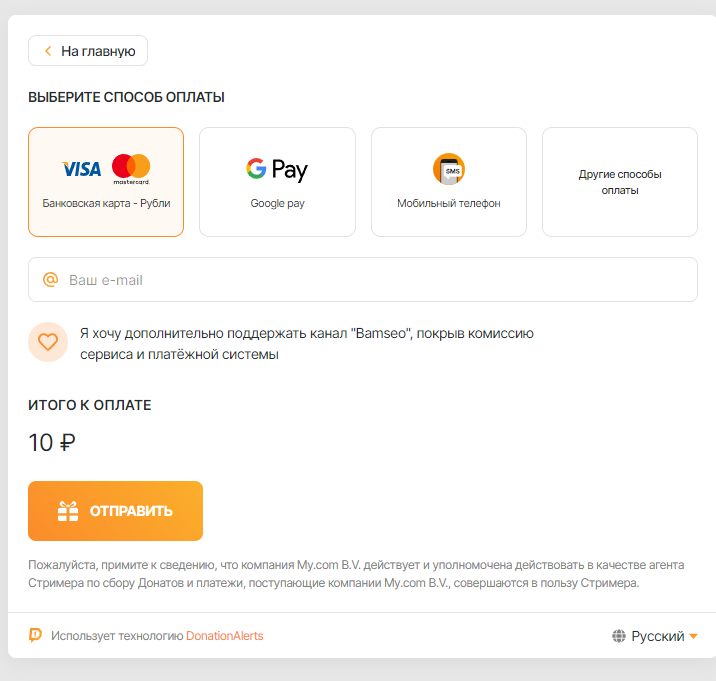Screen dimensions: 716x681
Task: Click the orange ОТПРАВИТЬ button
Action: point(116,511)
